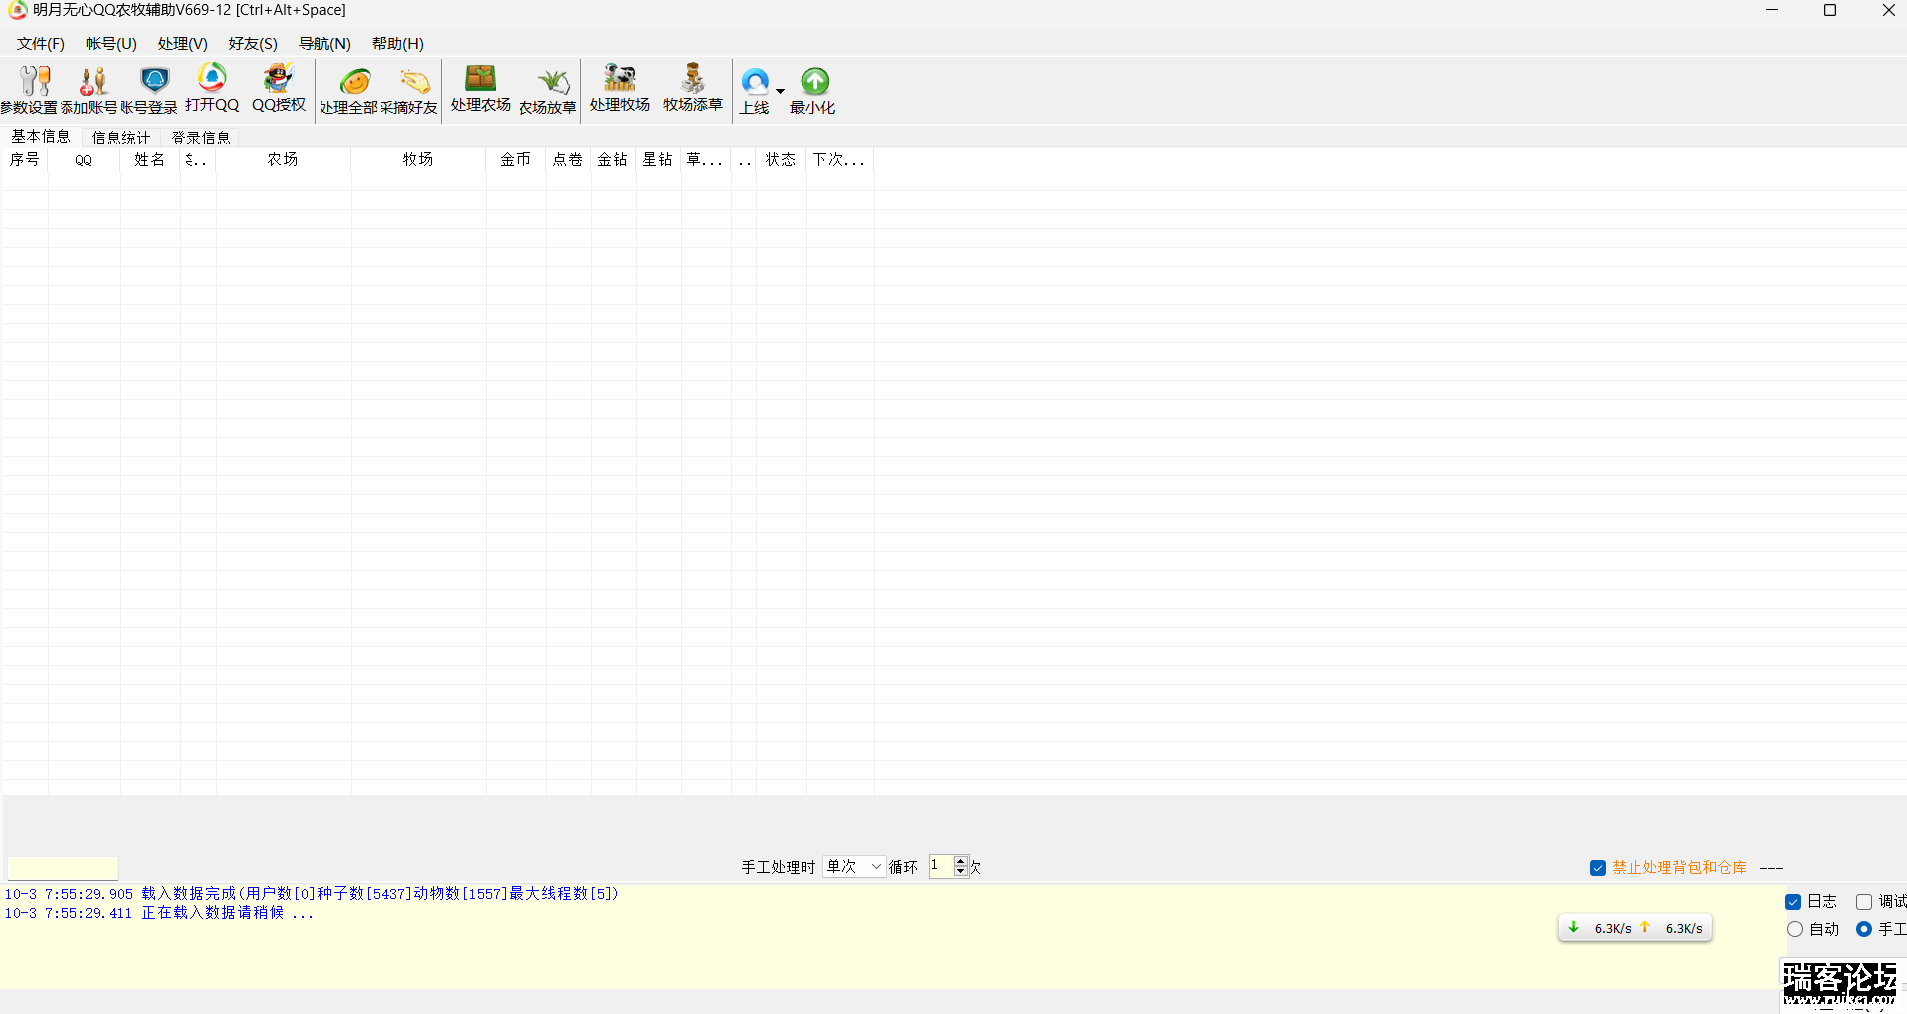1907x1014 pixels.
Task: Close the 明月无心QQ农牧辅助 window
Action: [1888, 10]
